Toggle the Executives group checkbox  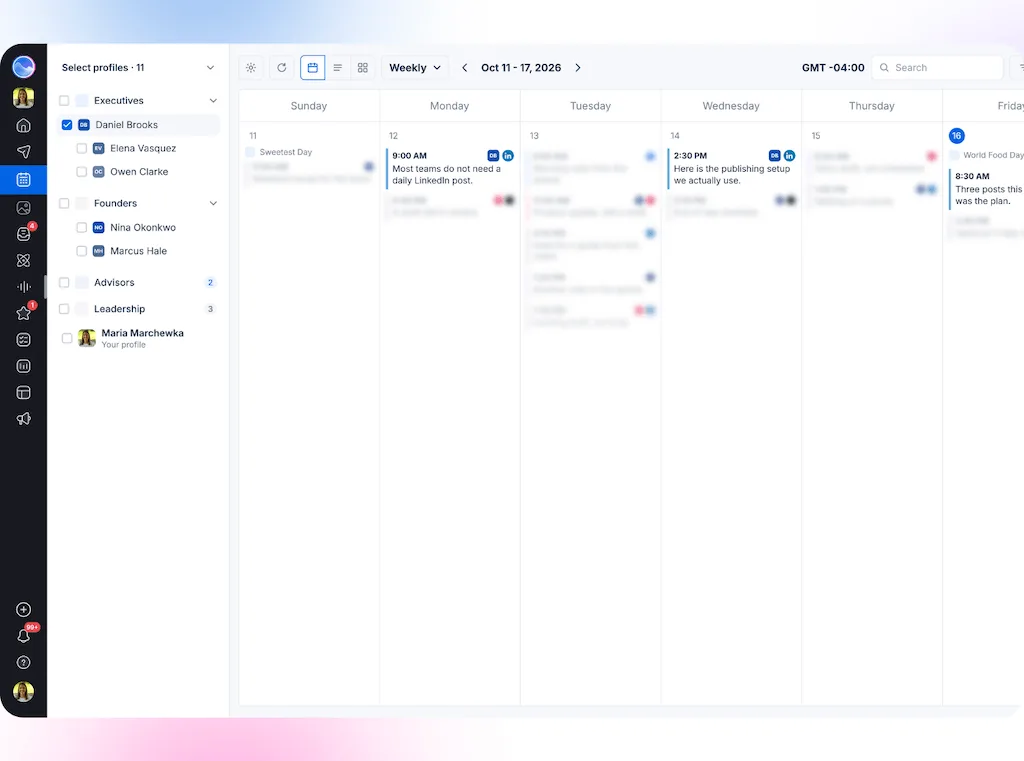pos(64,101)
